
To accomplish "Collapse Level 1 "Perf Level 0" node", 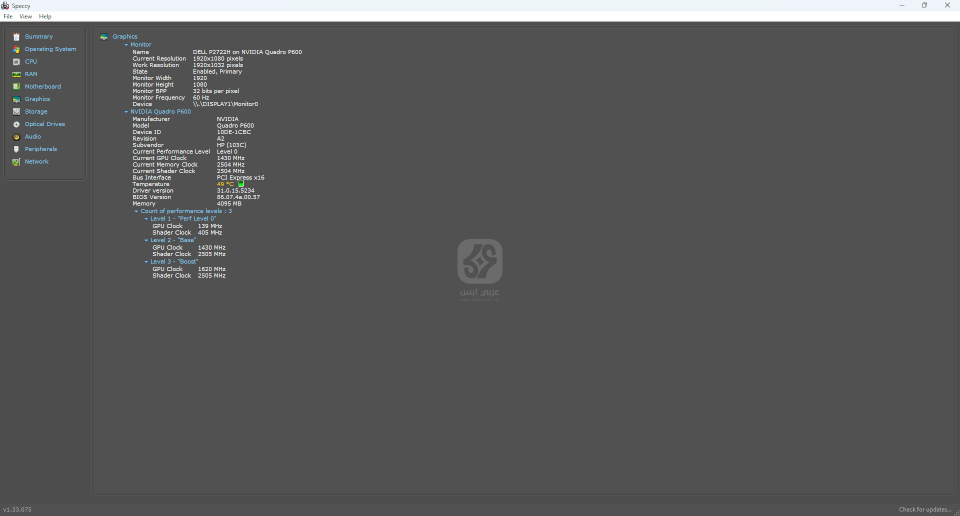I will (146, 219).
